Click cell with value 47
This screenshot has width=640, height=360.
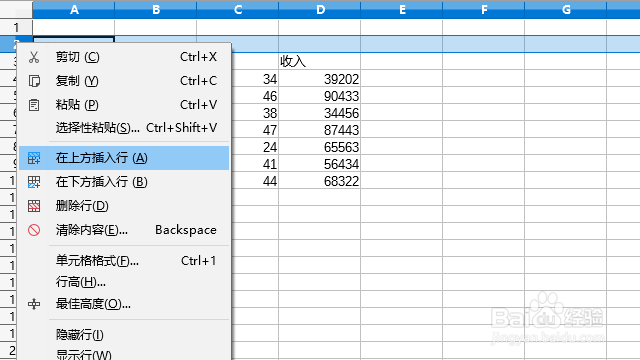(255, 130)
